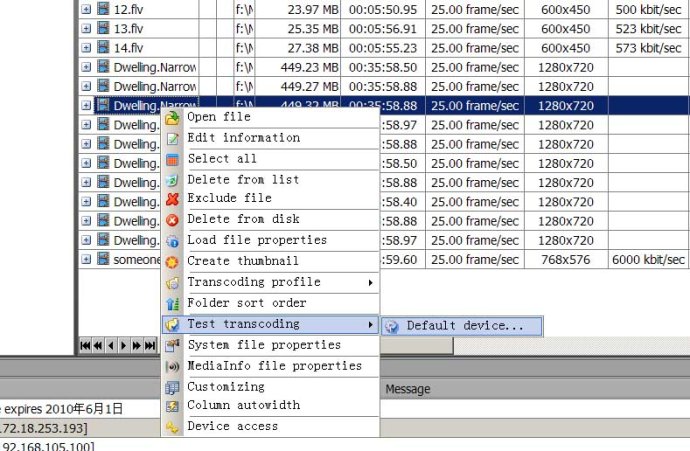The image size is (690, 451).
Task: Expand the Dwelling row sized 449.23 MB
Action: coord(86,67)
